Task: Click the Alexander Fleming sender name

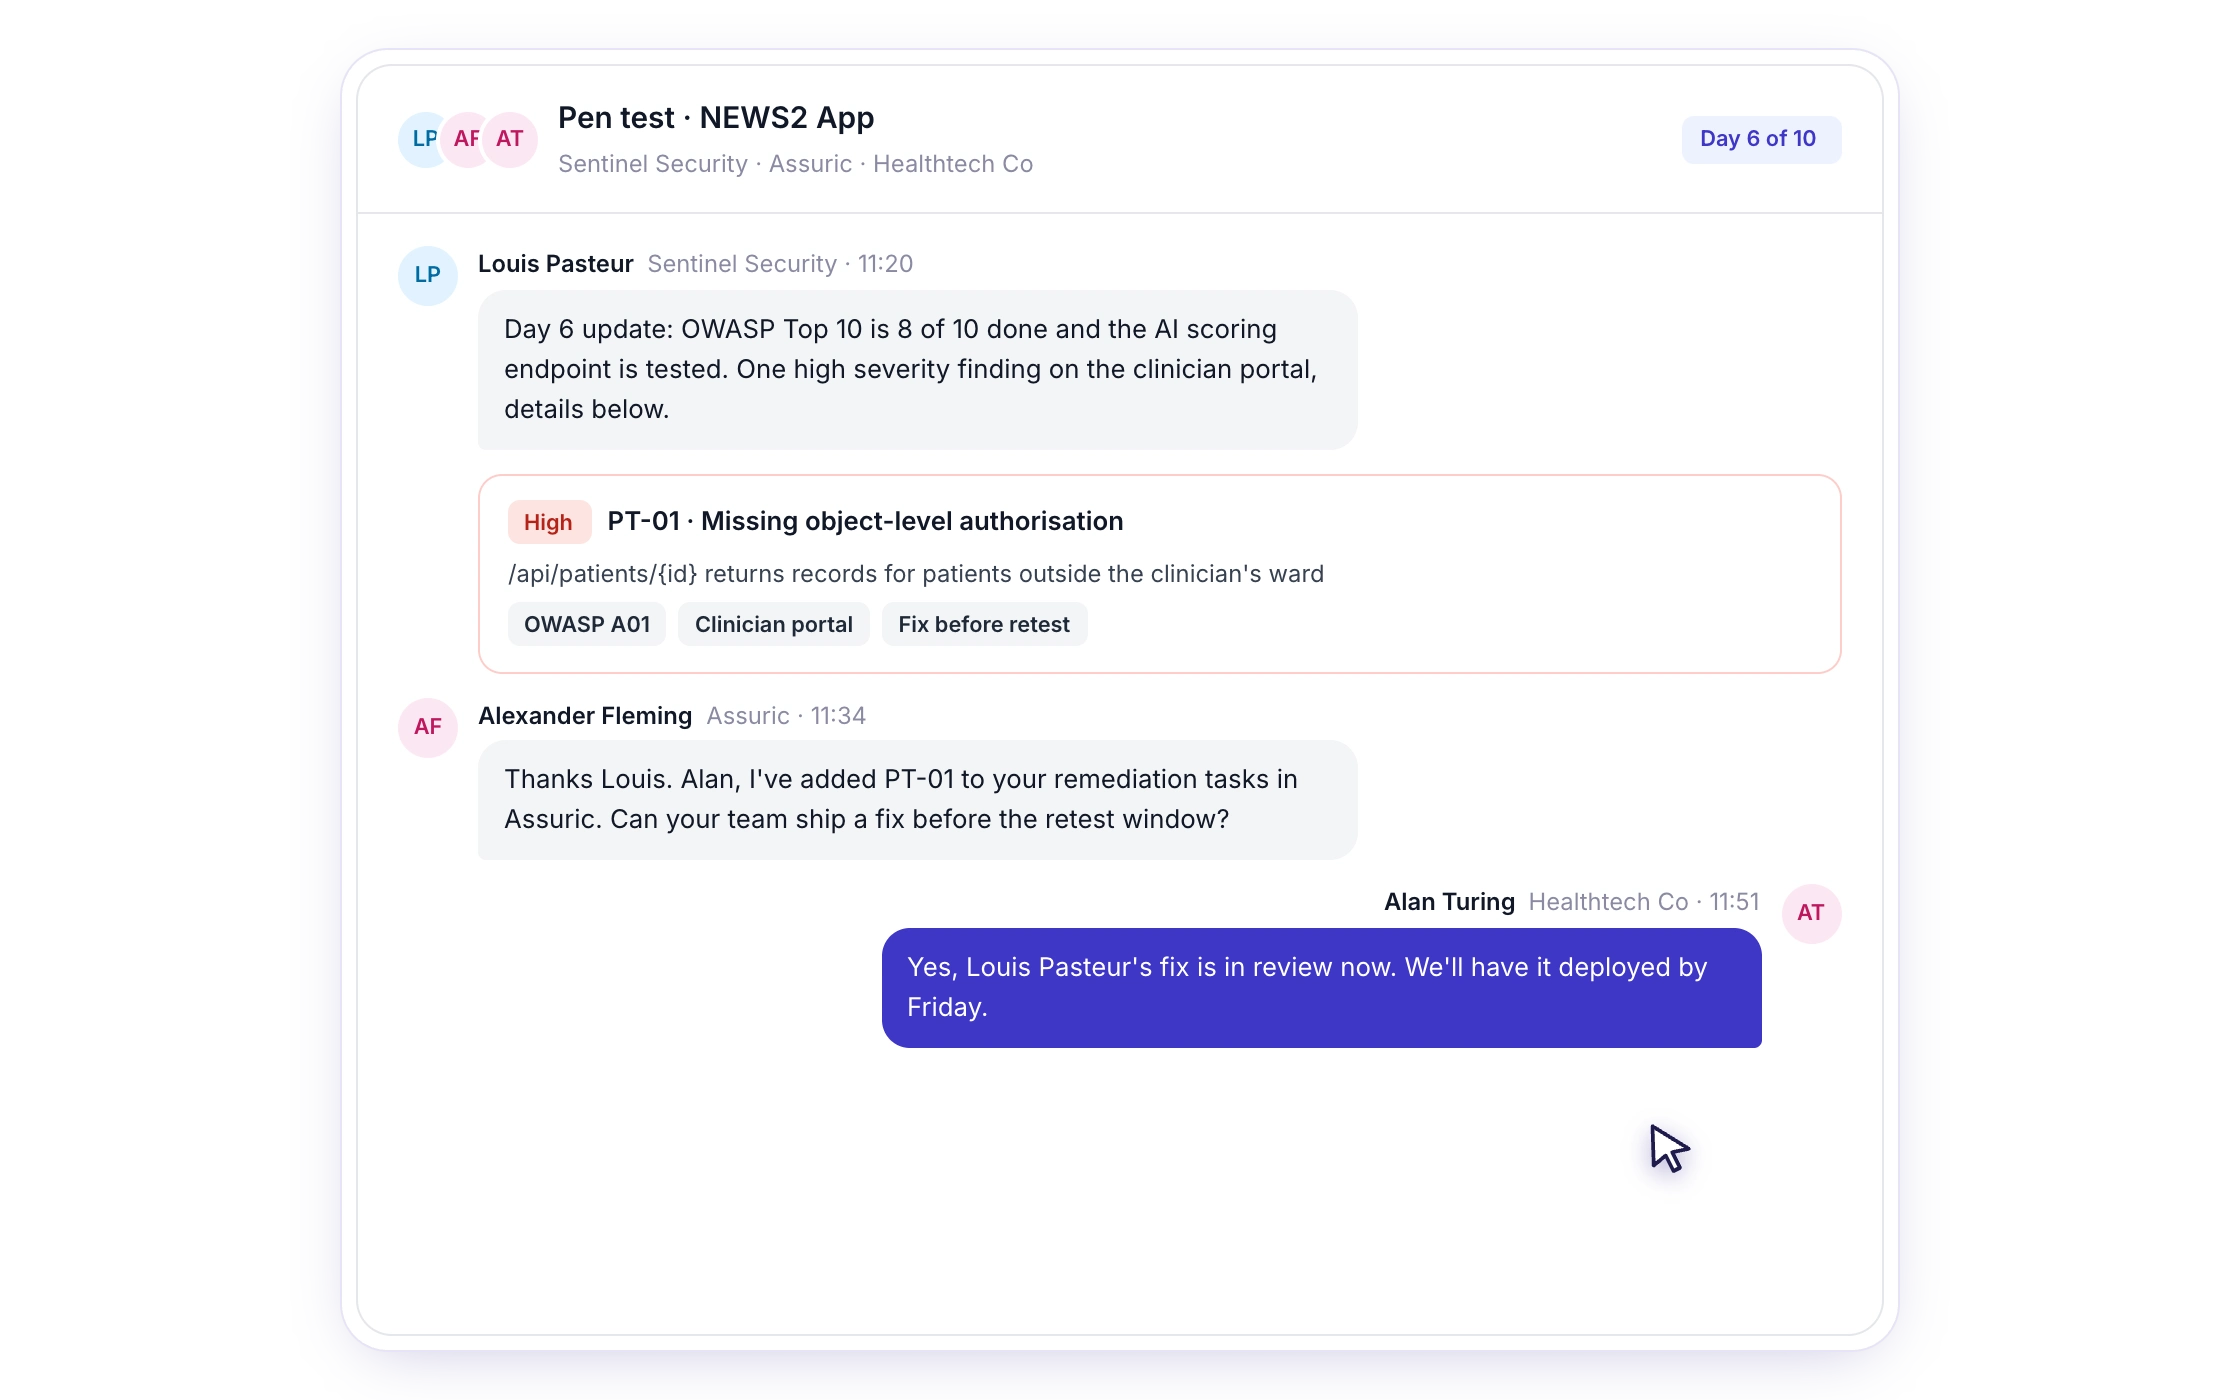Action: point(585,716)
